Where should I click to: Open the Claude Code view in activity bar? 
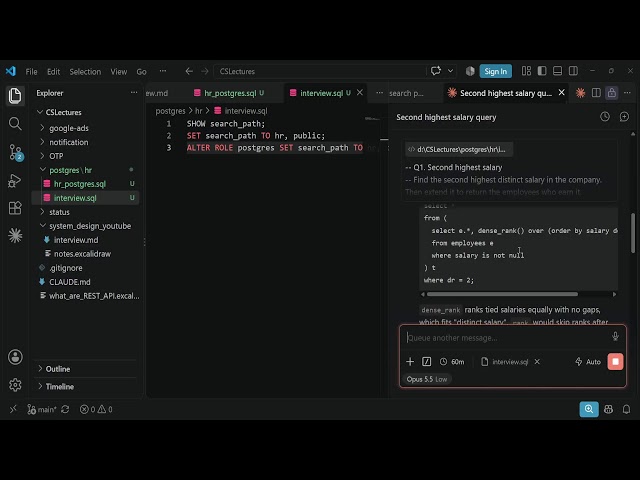coord(15,236)
